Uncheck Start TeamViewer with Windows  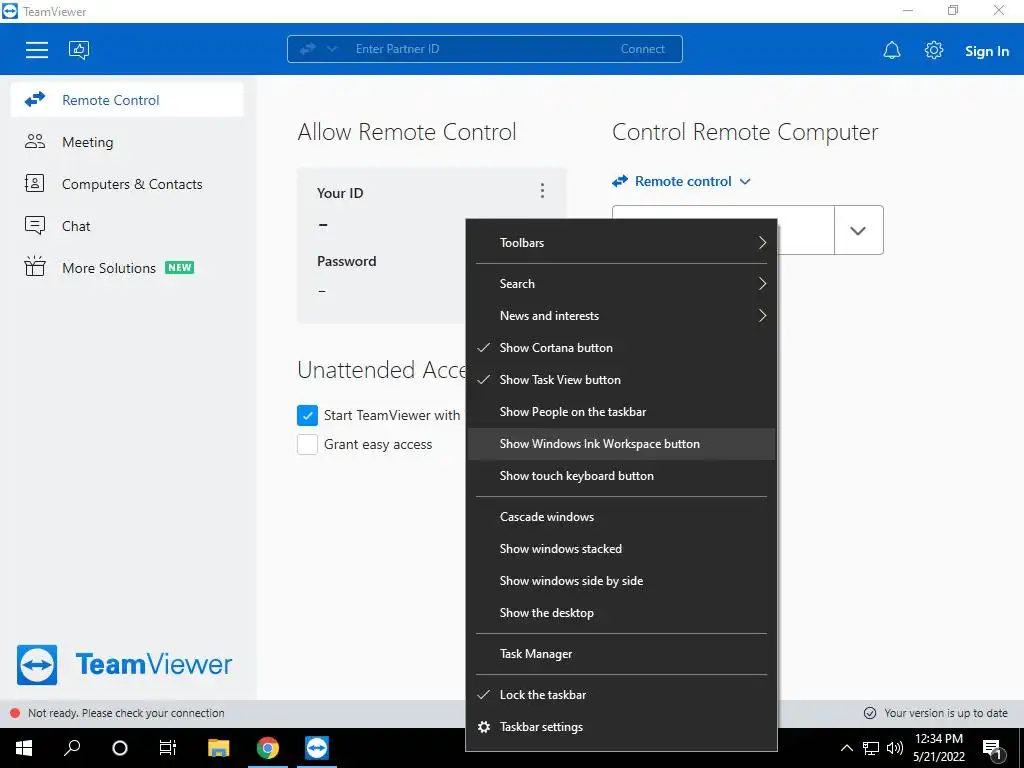pyautogui.click(x=307, y=415)
